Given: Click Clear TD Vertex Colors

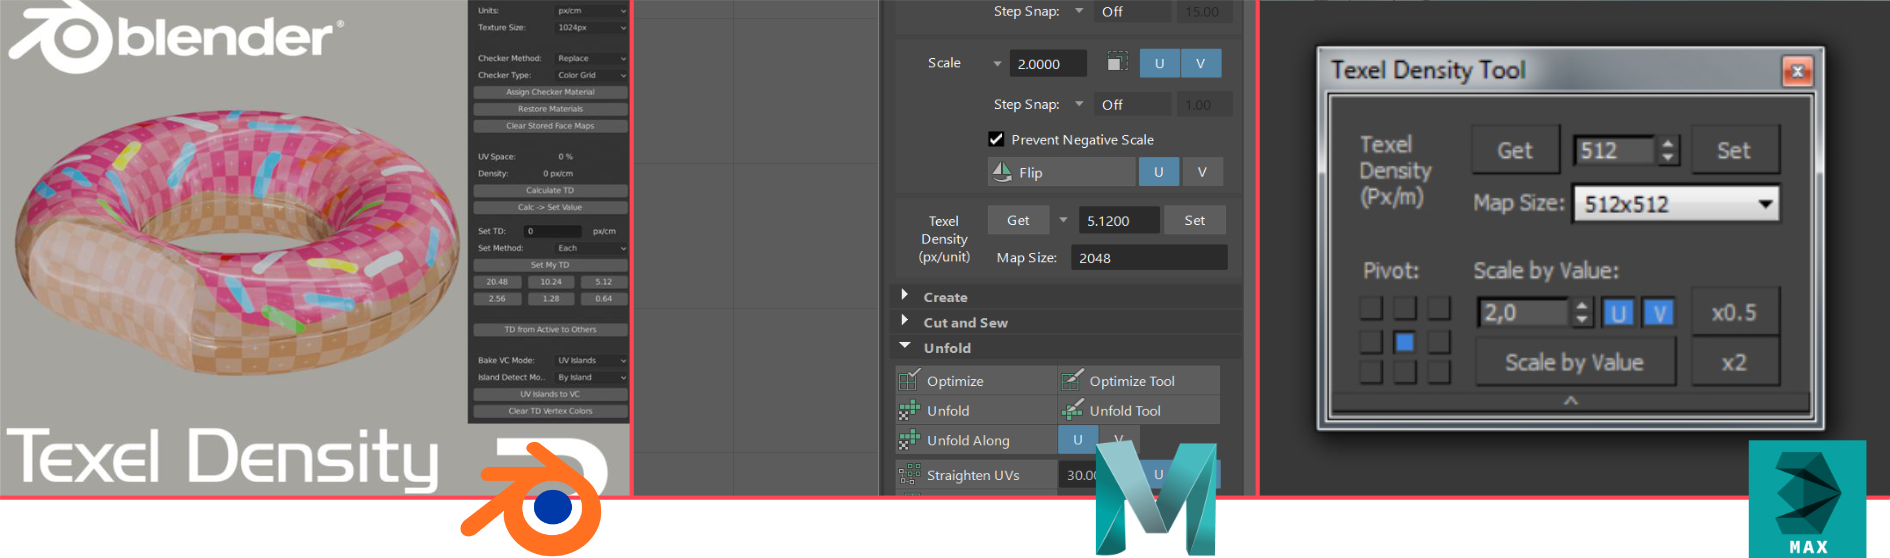Looking at the screenshot, I should (x=550, y=411).
